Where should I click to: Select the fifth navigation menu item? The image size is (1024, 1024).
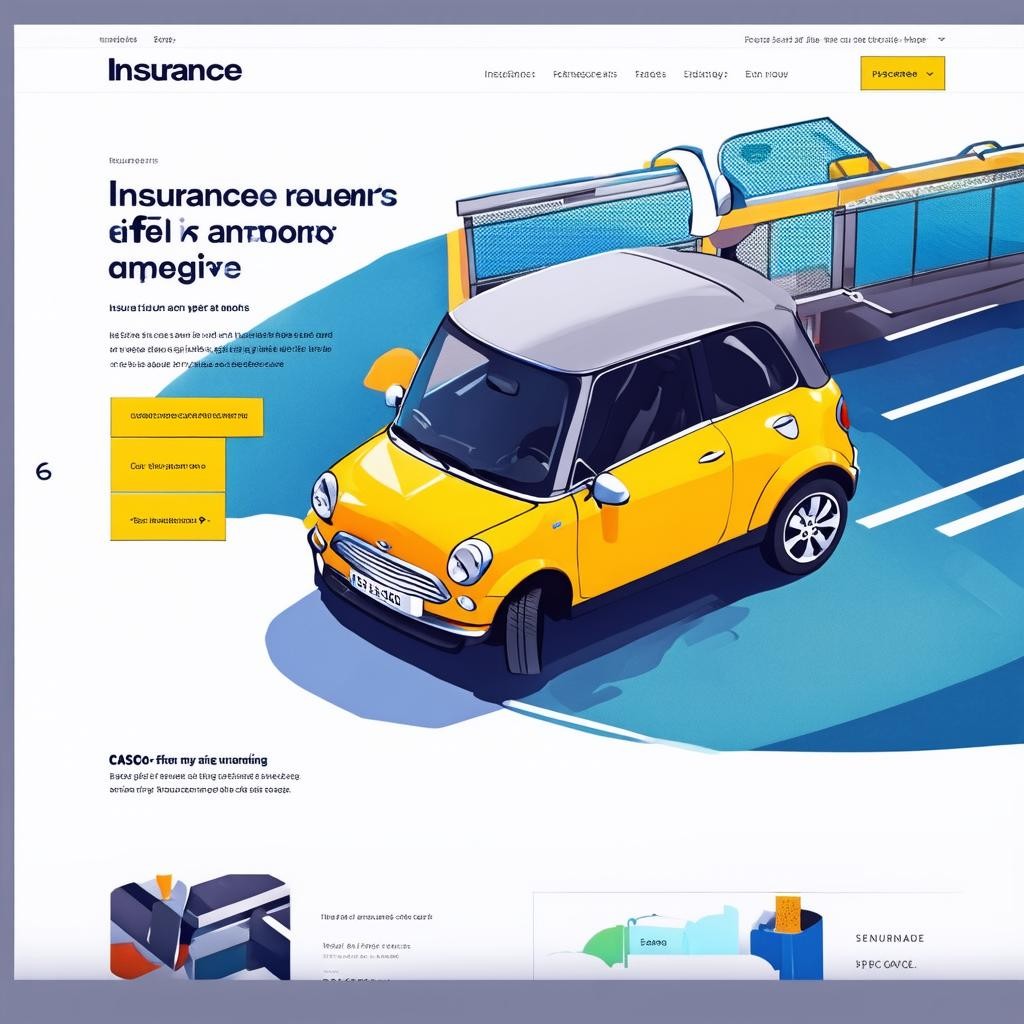[x=766, y=74]
